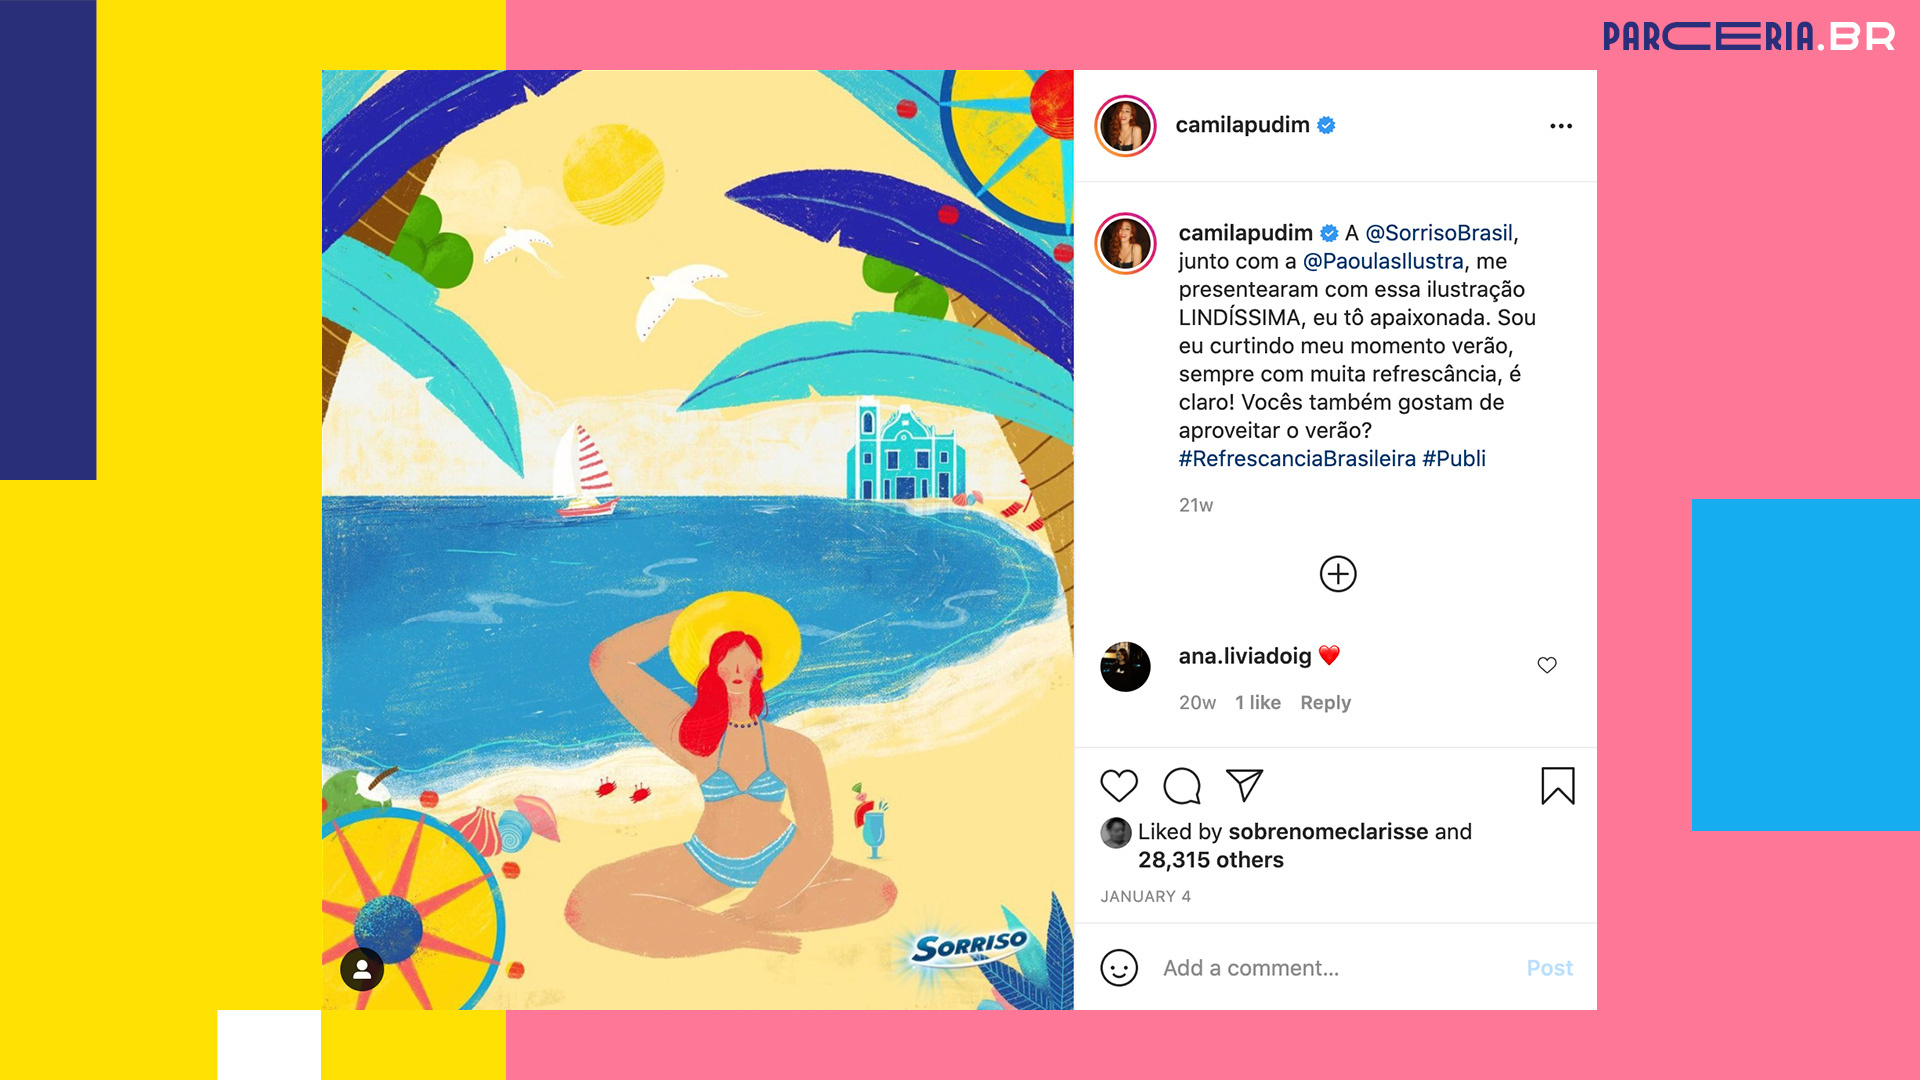1920x1080 pixels.
Task: View the 28,315 others likes list
Action: coord(1211,860)
